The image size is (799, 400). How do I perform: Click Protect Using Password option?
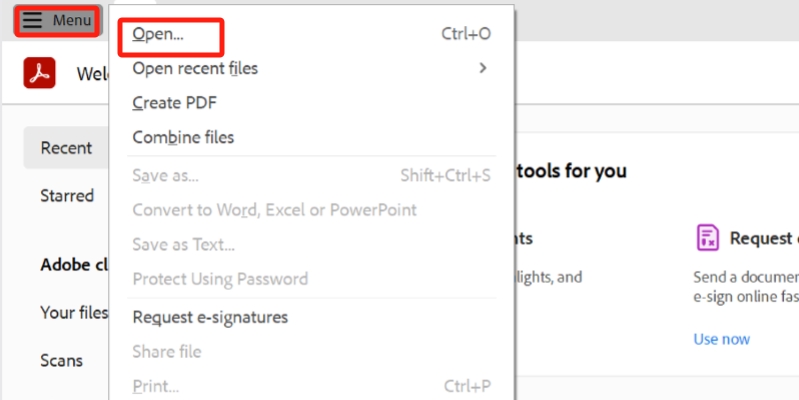click(220, 278)
